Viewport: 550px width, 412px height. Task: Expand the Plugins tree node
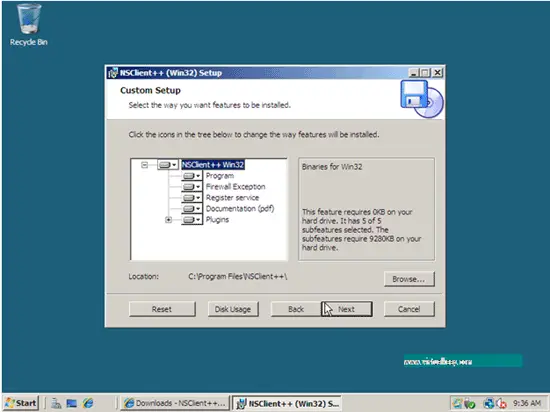[168, 220]
